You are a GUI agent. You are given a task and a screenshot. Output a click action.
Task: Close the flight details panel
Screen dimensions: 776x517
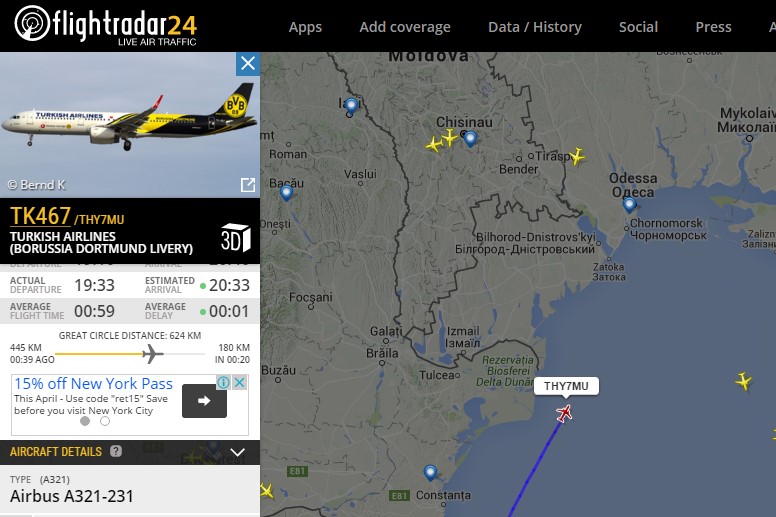coord(247,63)
